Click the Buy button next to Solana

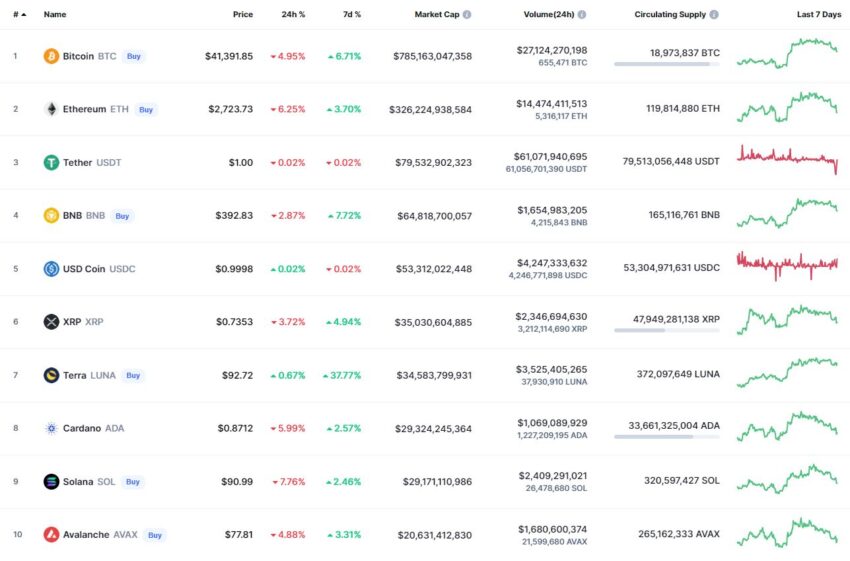point(133,481)
